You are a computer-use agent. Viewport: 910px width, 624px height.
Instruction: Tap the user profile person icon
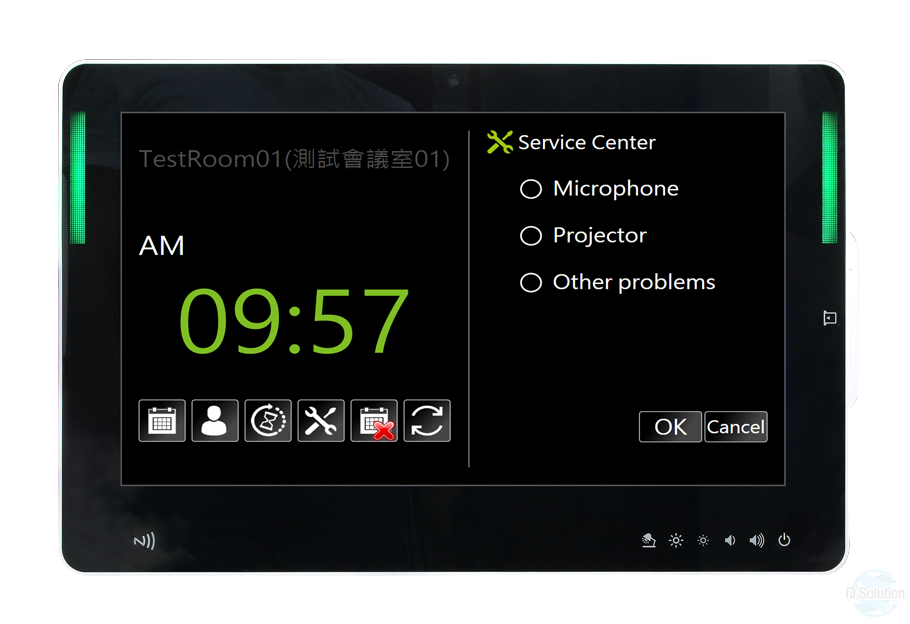(215, 421)
